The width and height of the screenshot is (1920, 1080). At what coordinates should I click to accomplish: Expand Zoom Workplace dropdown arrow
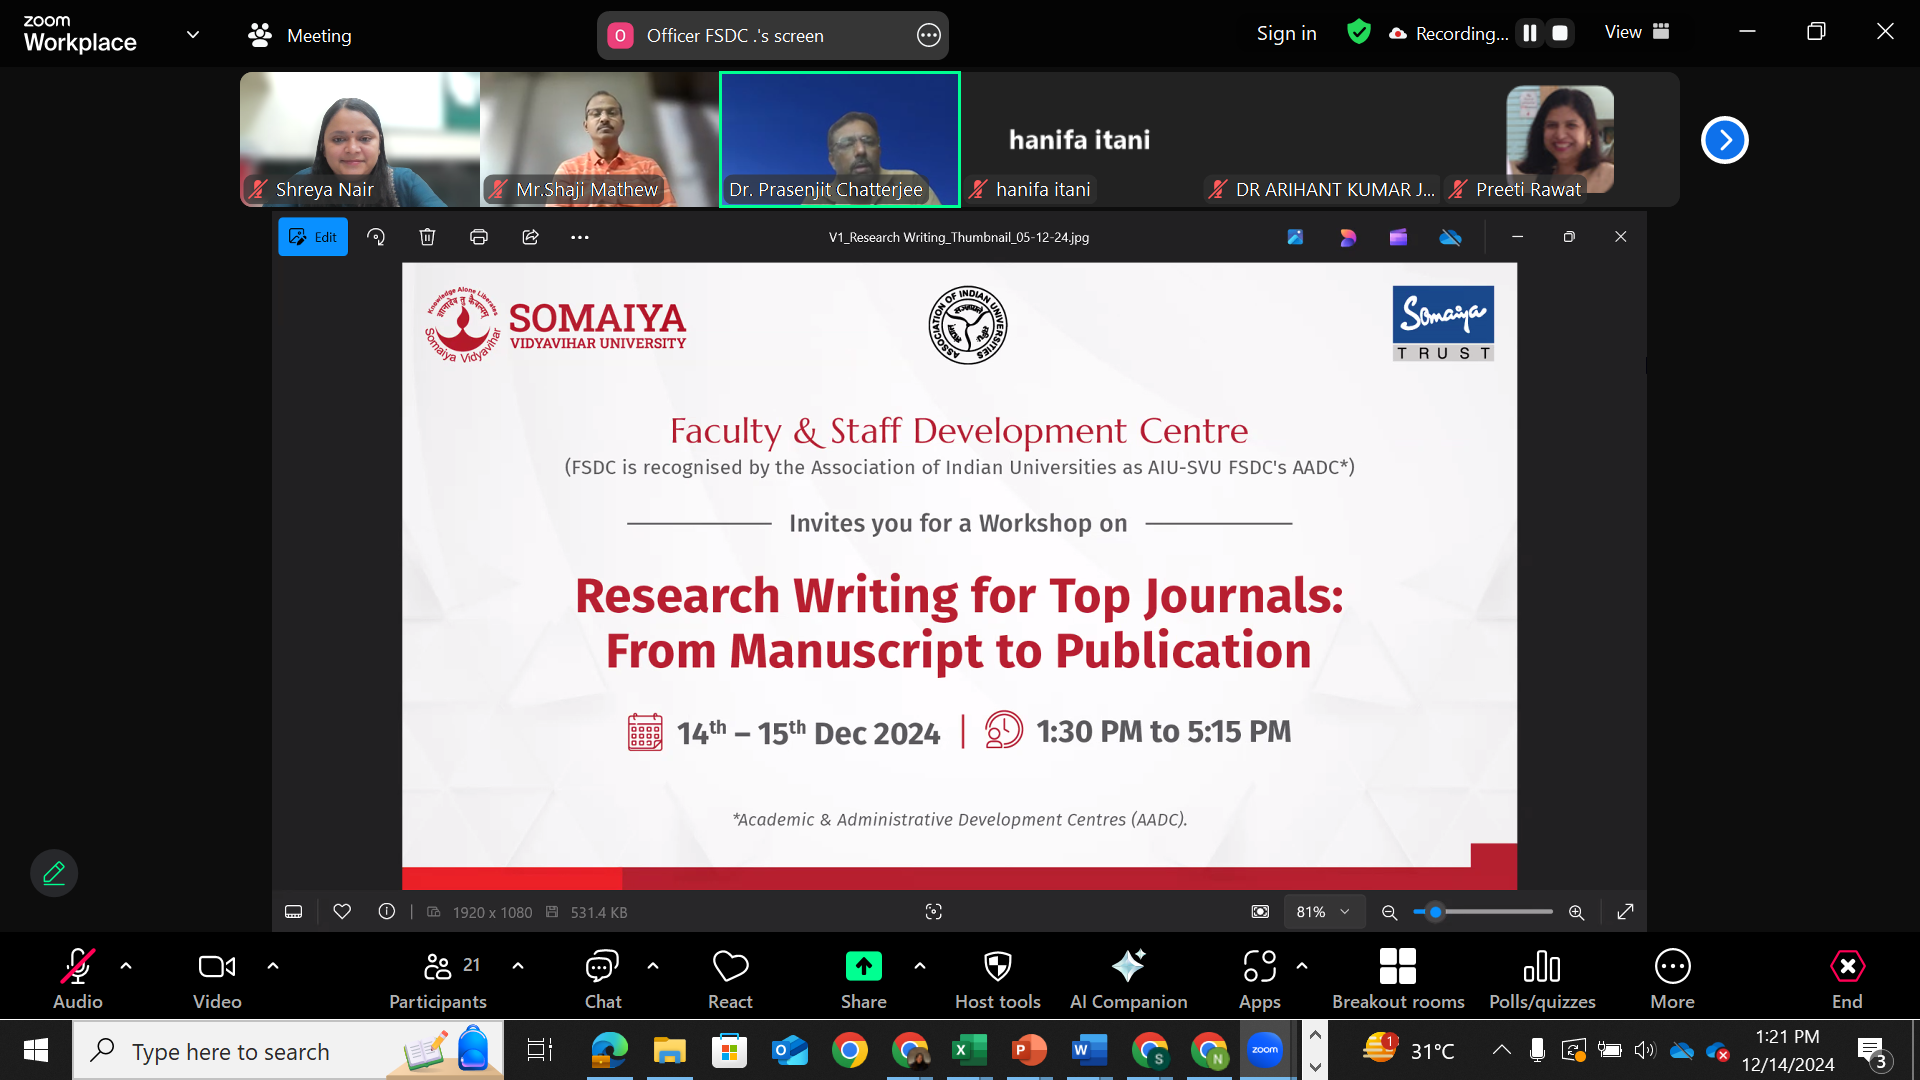[193, 34]
